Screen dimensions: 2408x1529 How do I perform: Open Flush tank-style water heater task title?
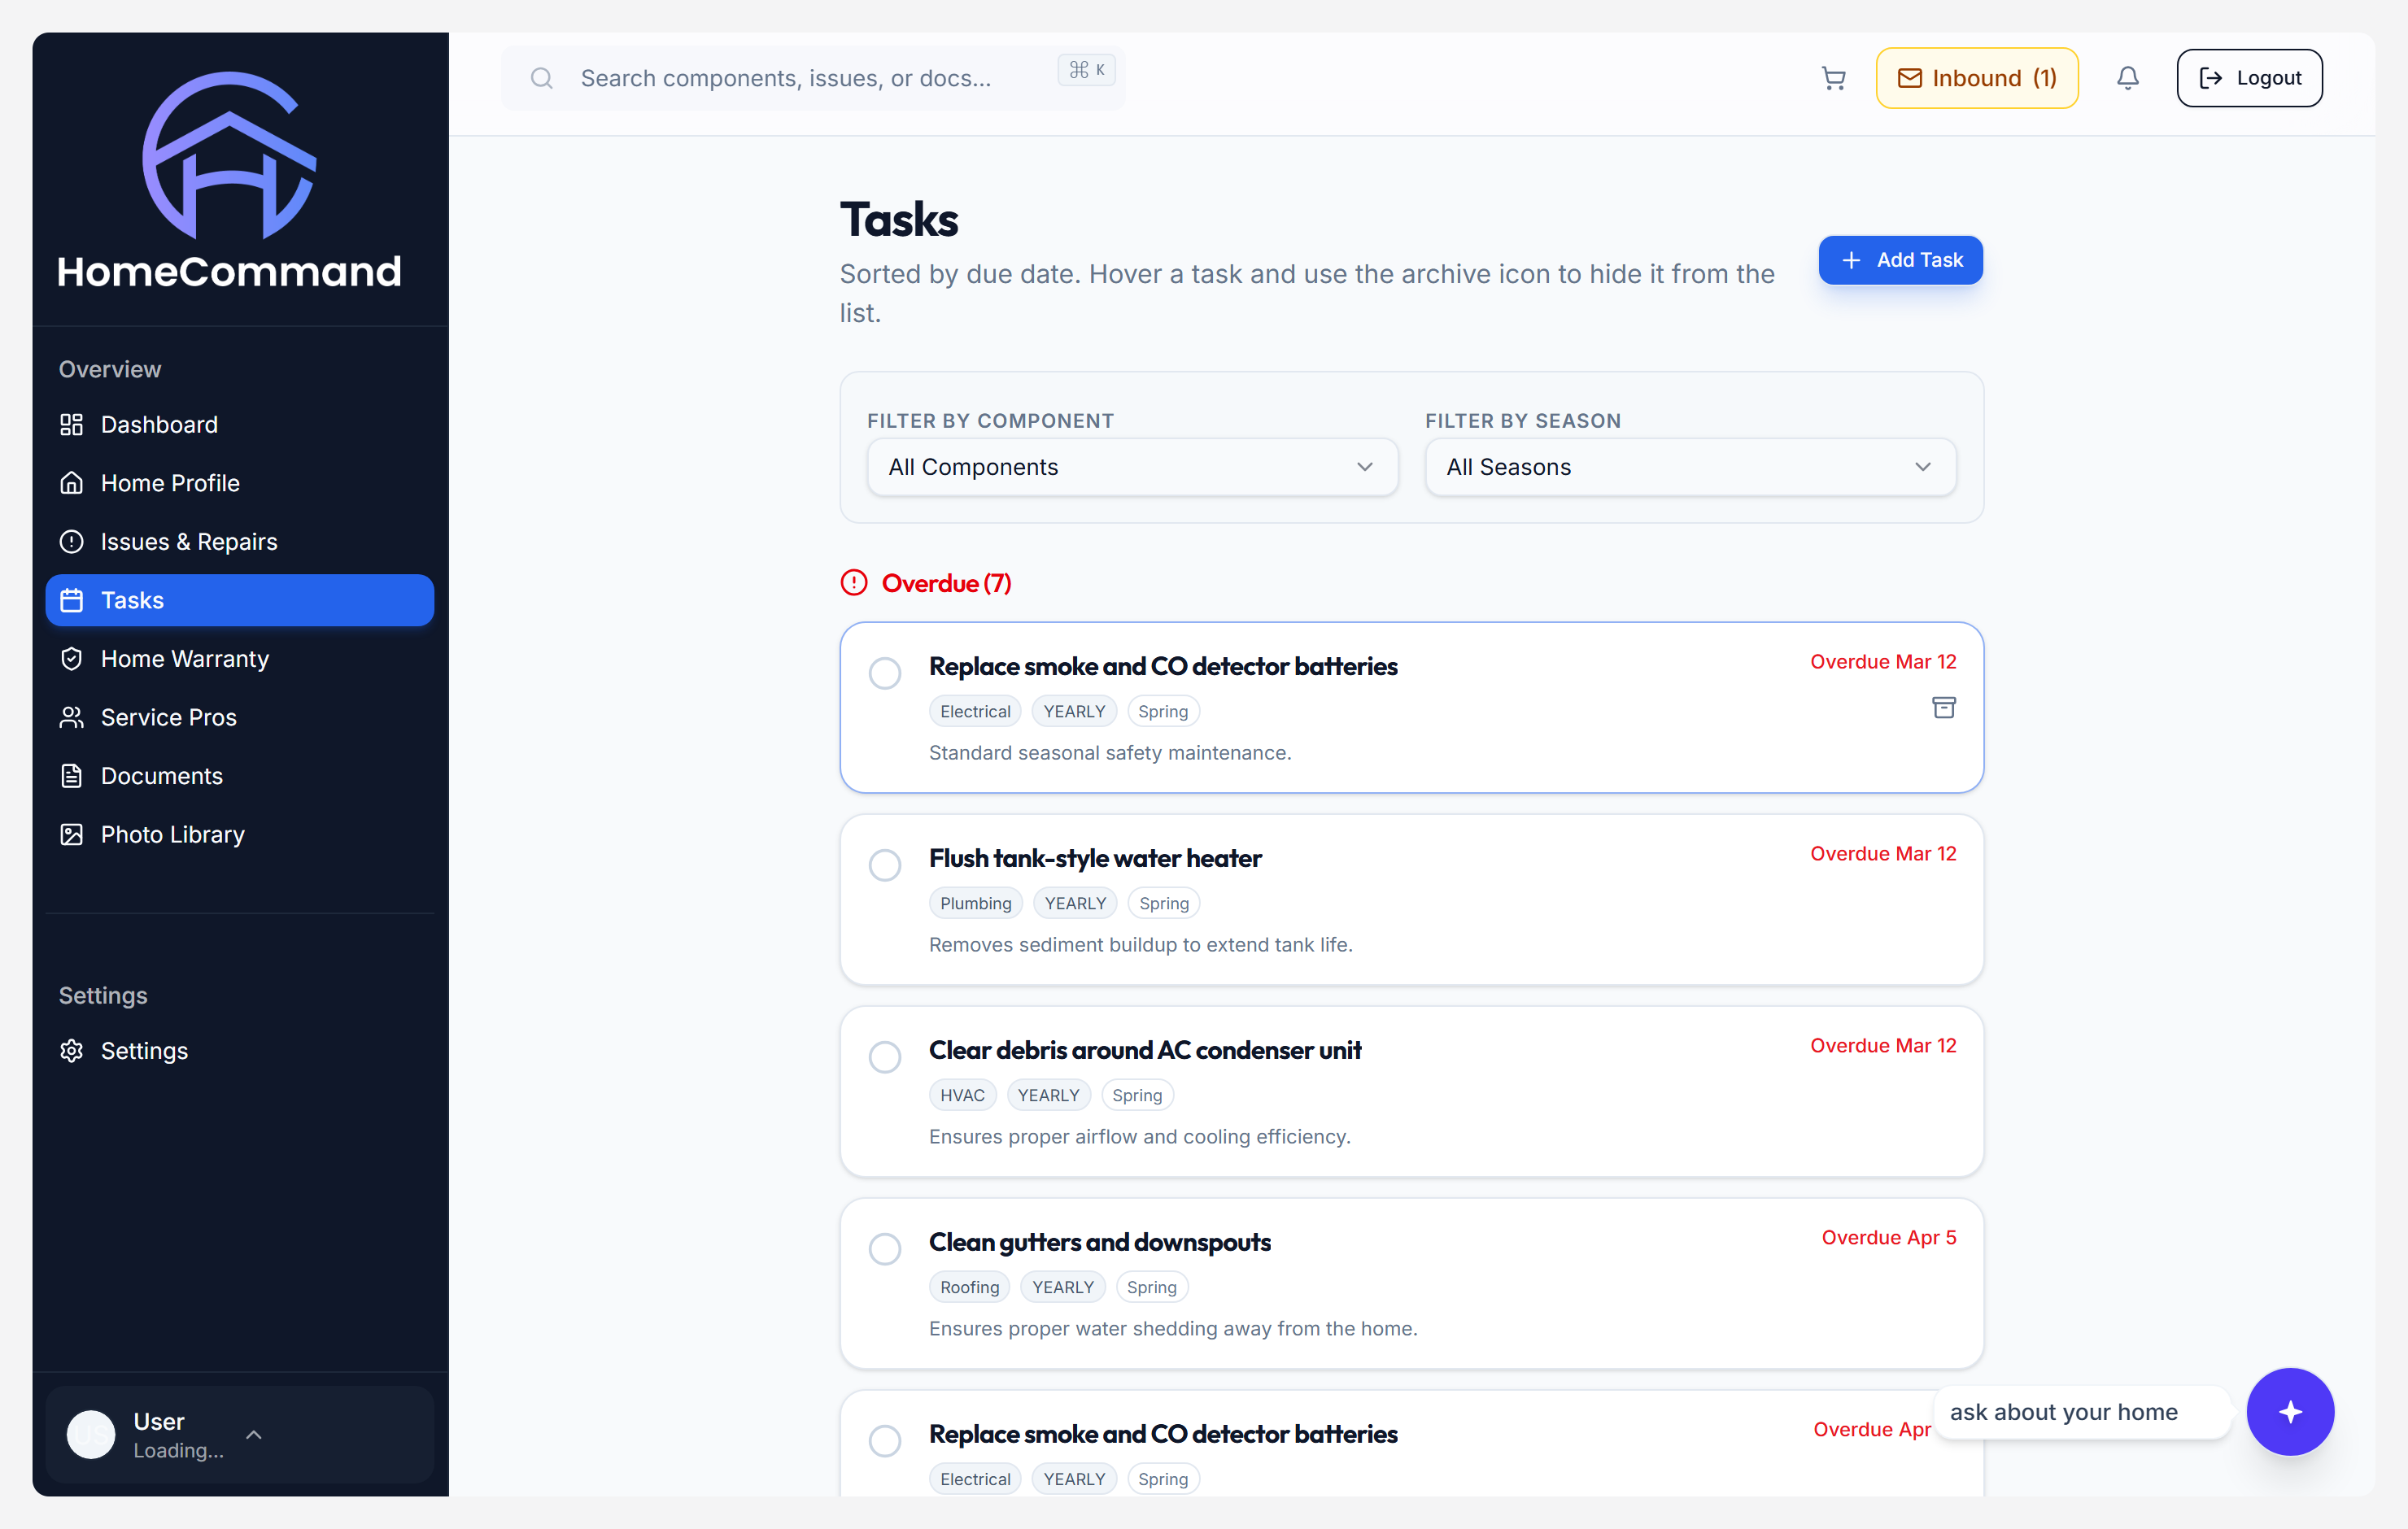click(x=1095, y=858)
